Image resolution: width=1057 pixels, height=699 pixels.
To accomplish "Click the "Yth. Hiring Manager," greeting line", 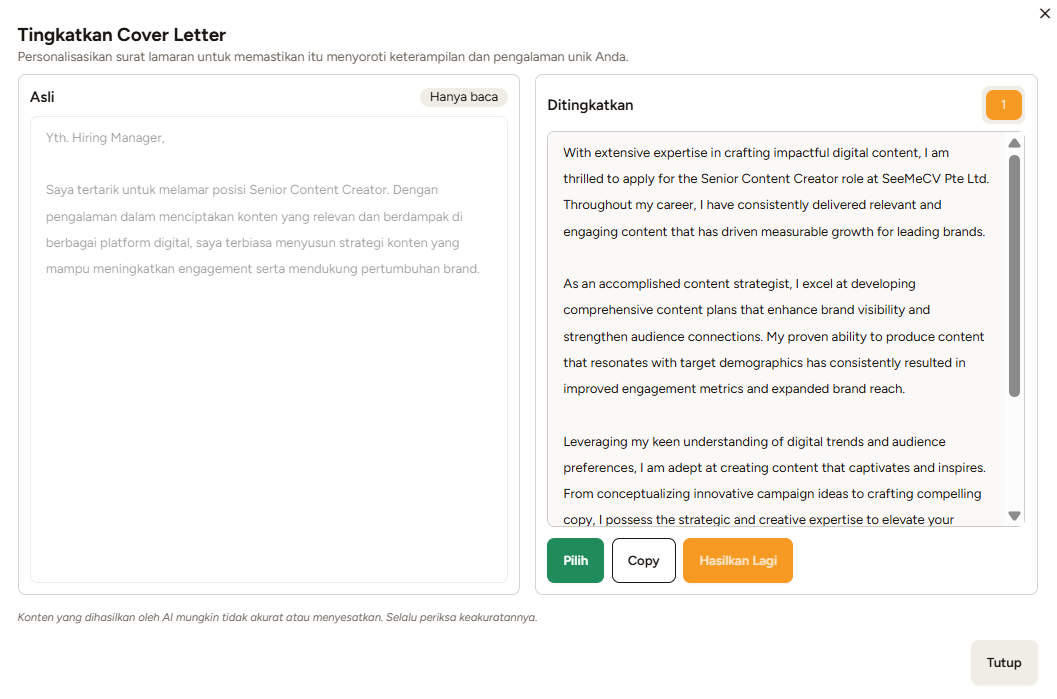I will point(105,138).
